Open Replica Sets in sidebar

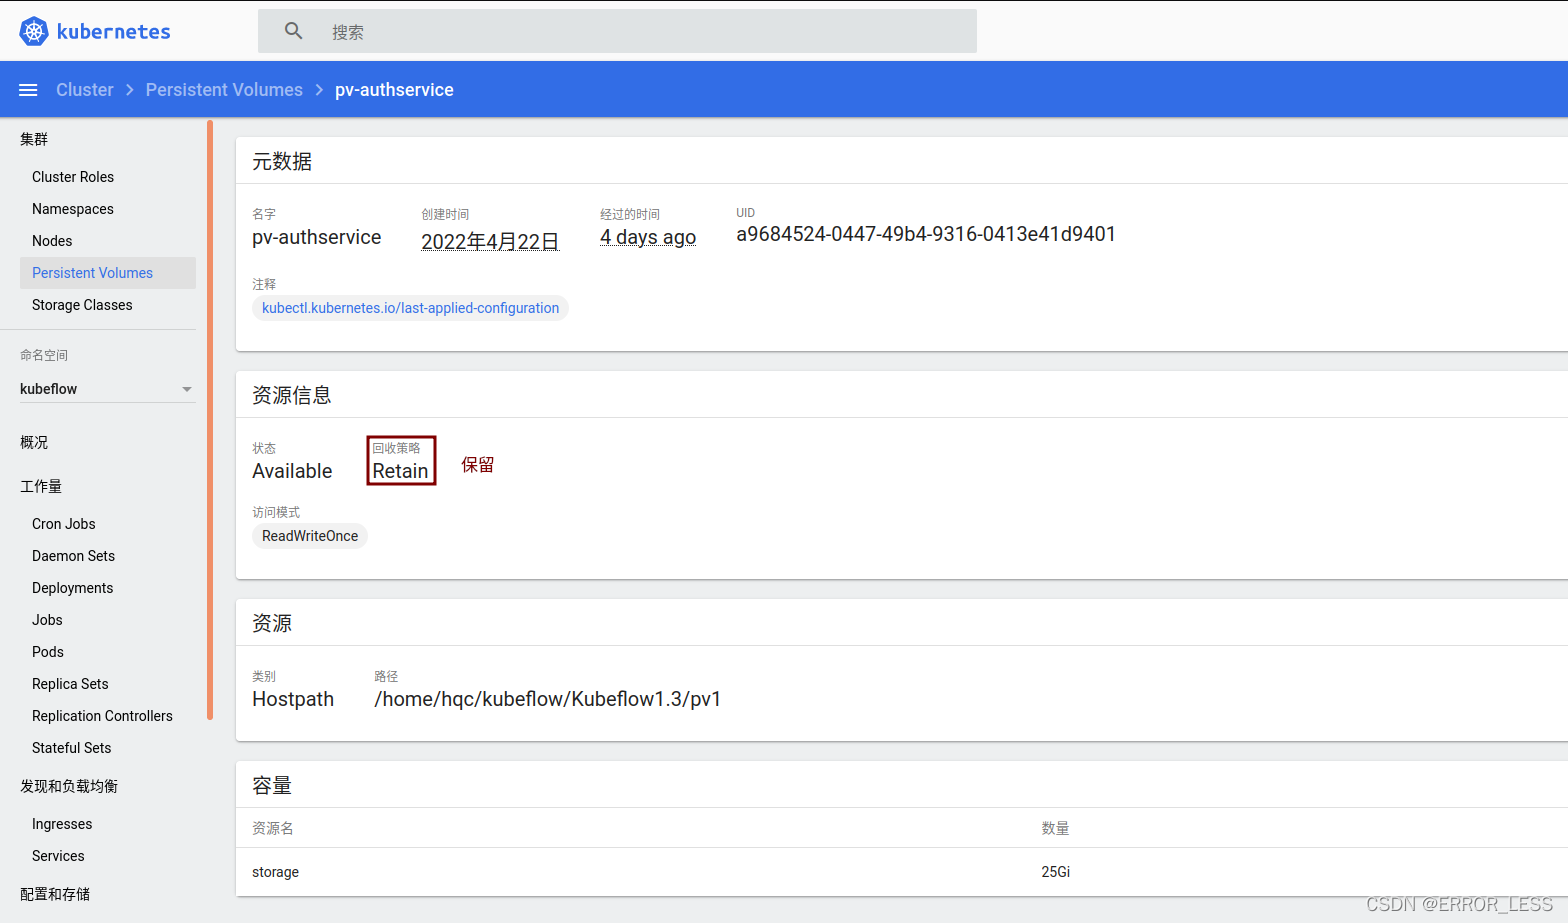[x=70, y=684]
